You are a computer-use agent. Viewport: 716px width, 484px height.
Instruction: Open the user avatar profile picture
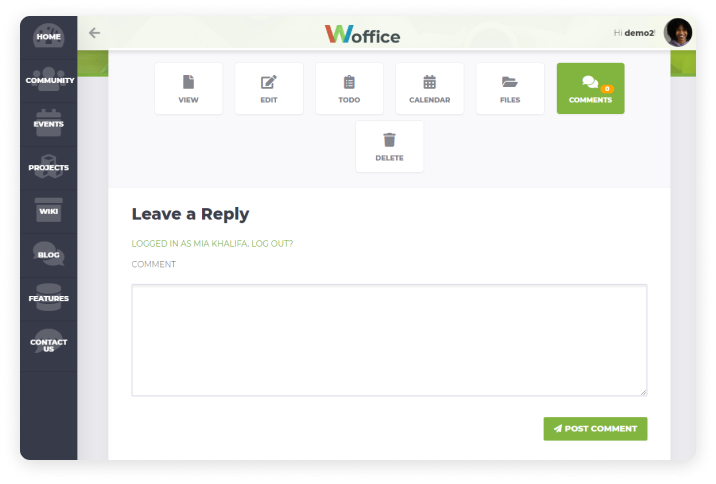(678, 32)
